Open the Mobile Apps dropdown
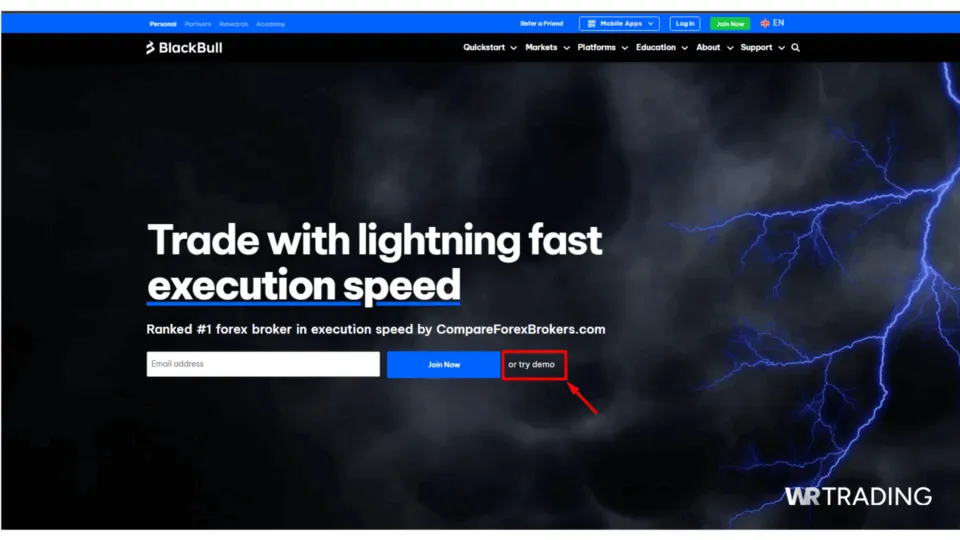960x540 pixels. (619, 24)
